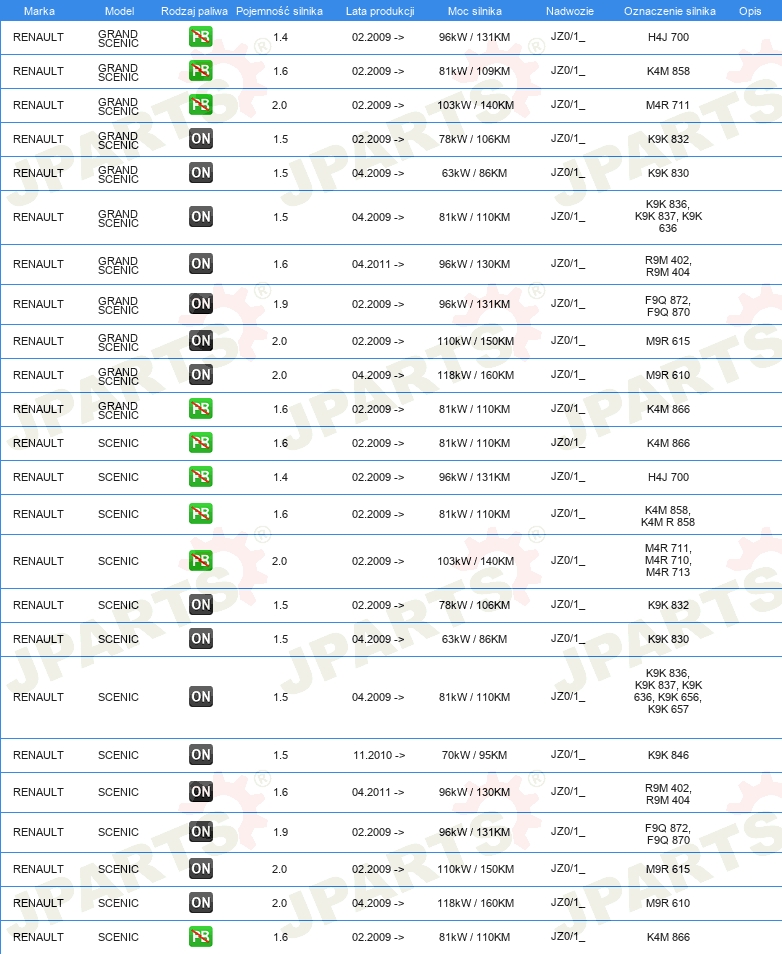Select '1.9' capacity in Grand Scenic F9Q row
The height and width of the screenshot is (954, 782).
(281, 304)
